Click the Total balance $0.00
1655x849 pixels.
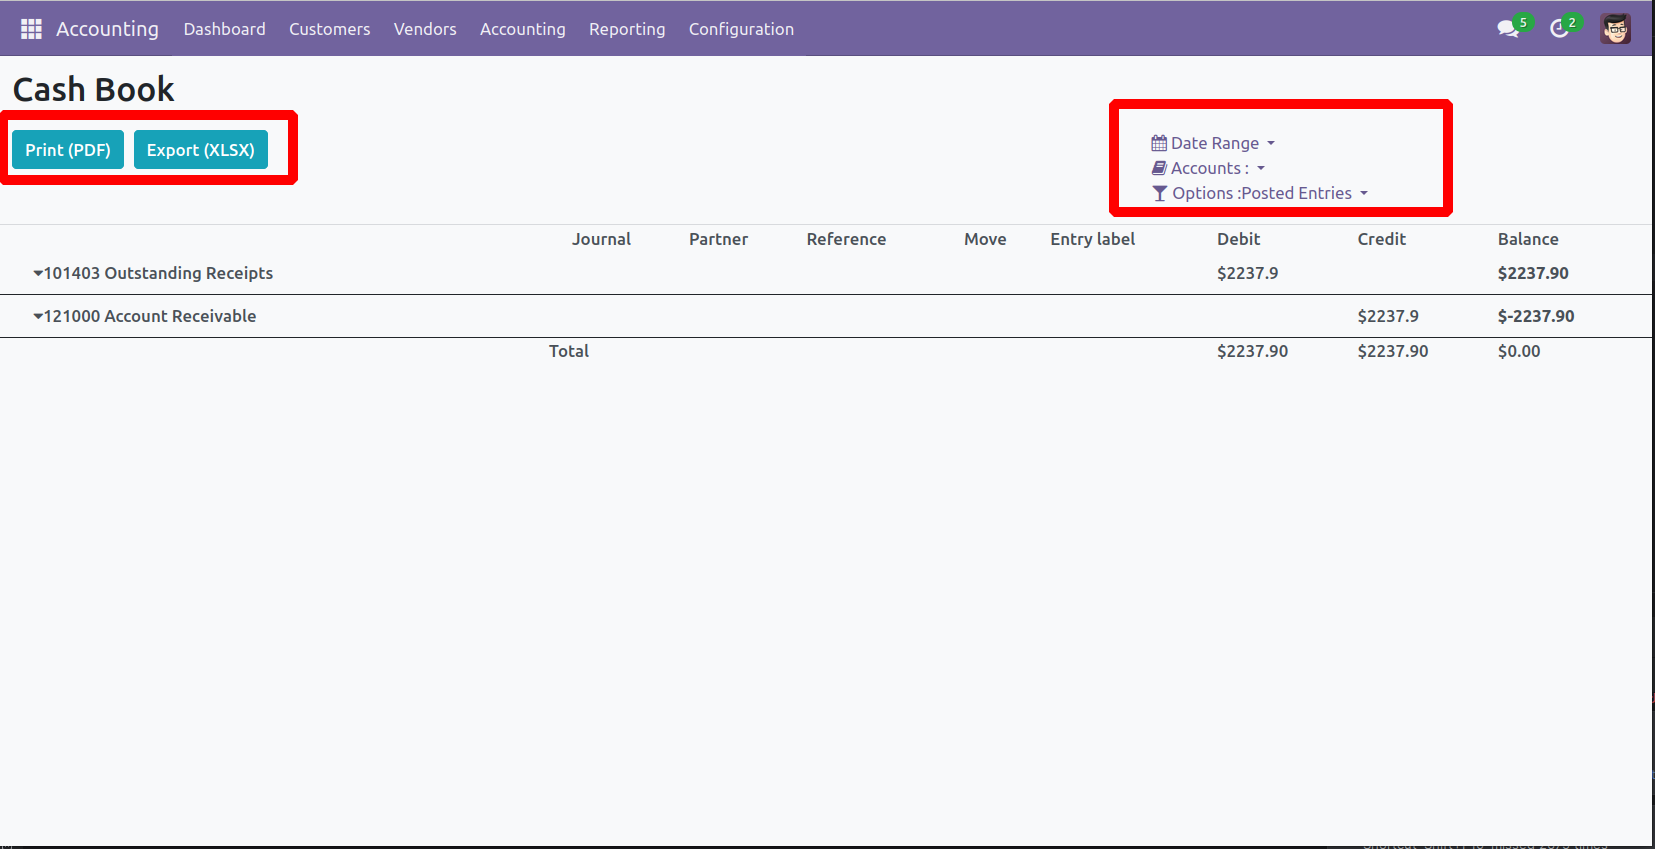pyautogui.click(x=1519, y=351)
